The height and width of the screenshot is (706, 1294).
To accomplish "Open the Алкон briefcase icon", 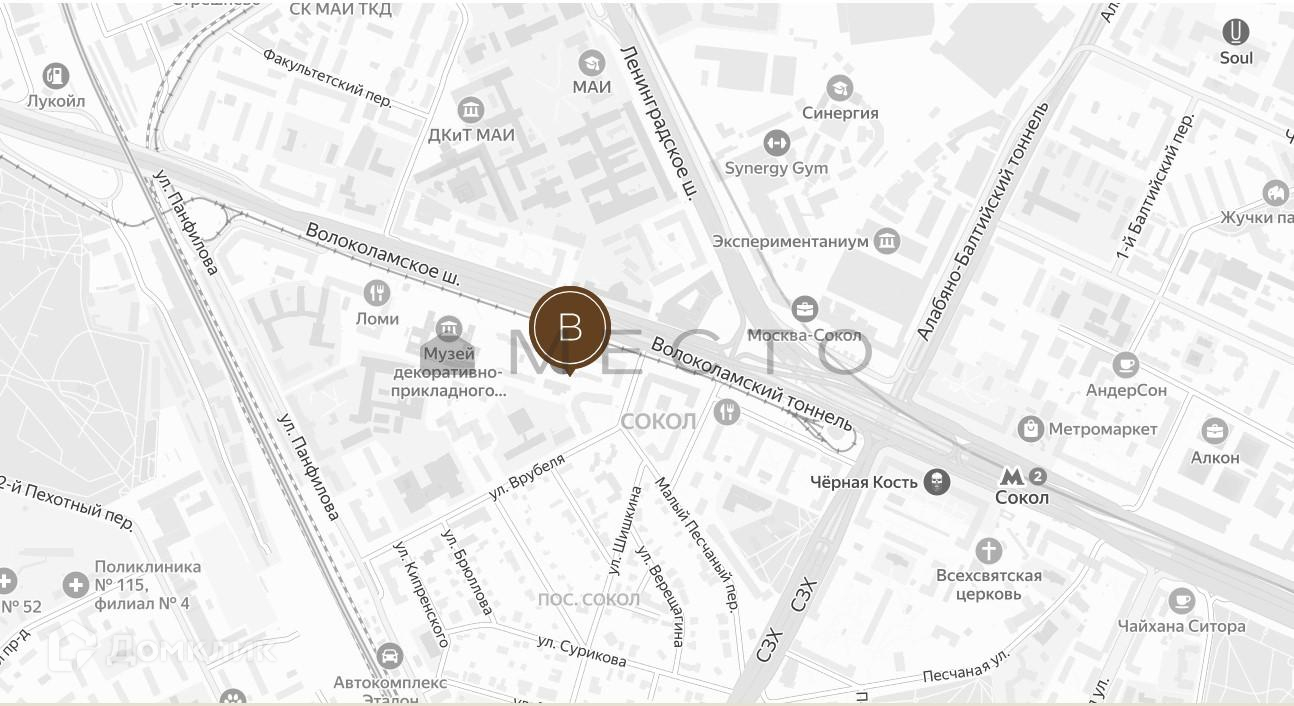I will (1215, 432).
